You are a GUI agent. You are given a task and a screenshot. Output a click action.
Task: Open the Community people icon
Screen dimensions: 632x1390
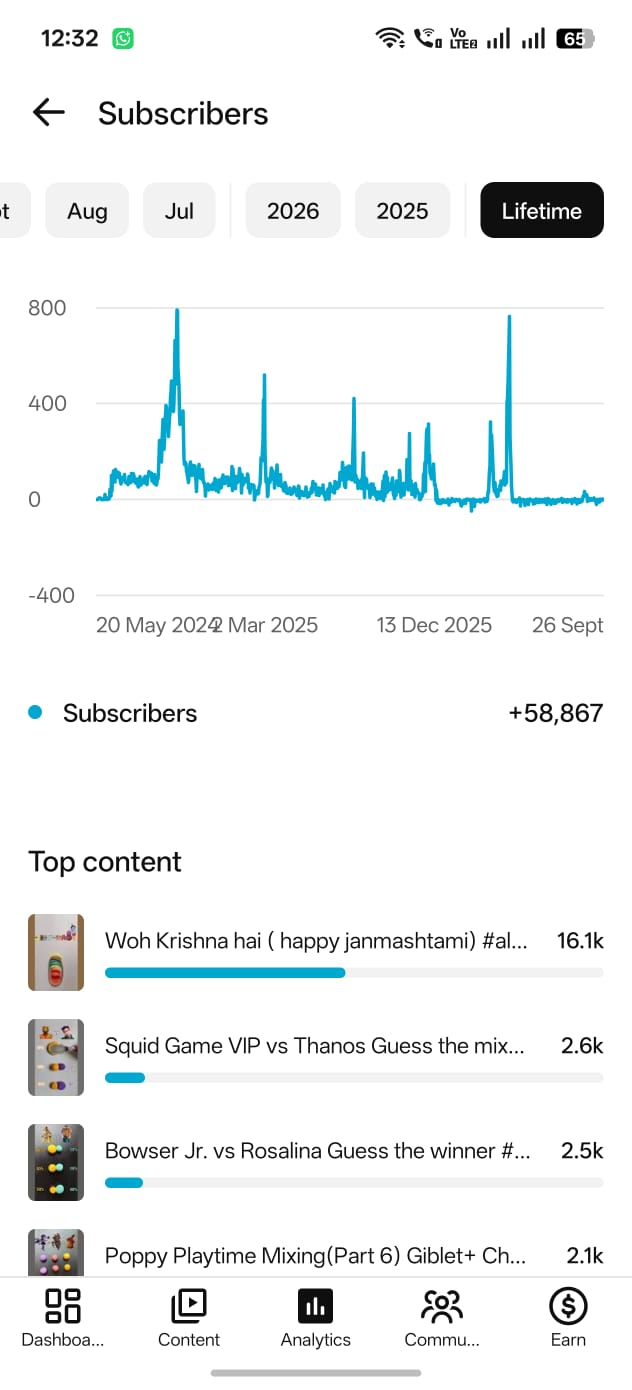442,1306
